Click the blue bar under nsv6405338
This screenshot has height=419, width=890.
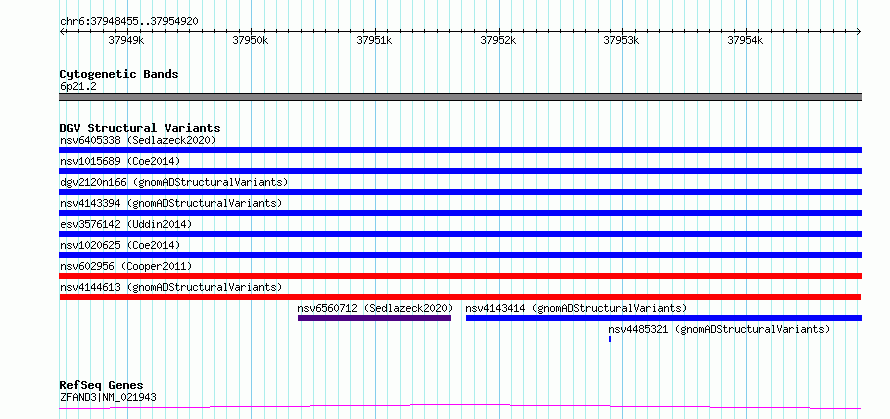[x=460, y=150]
